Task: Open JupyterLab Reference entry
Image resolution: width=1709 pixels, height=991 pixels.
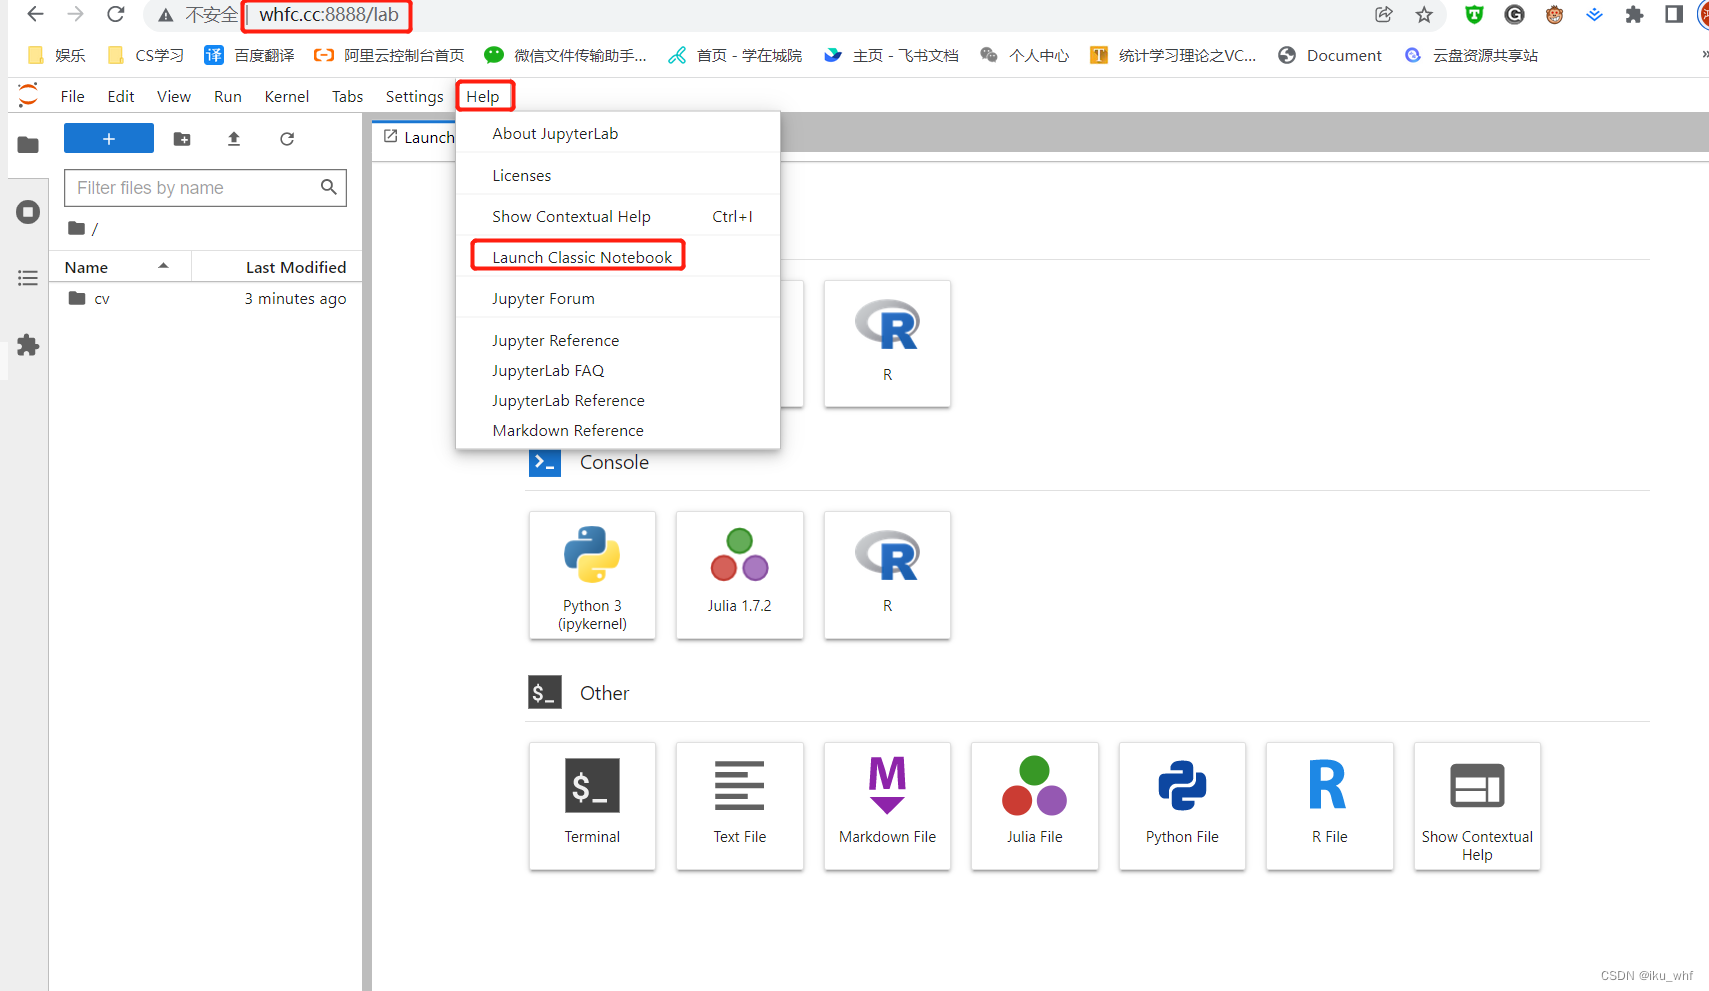Action: pos(618,400)
